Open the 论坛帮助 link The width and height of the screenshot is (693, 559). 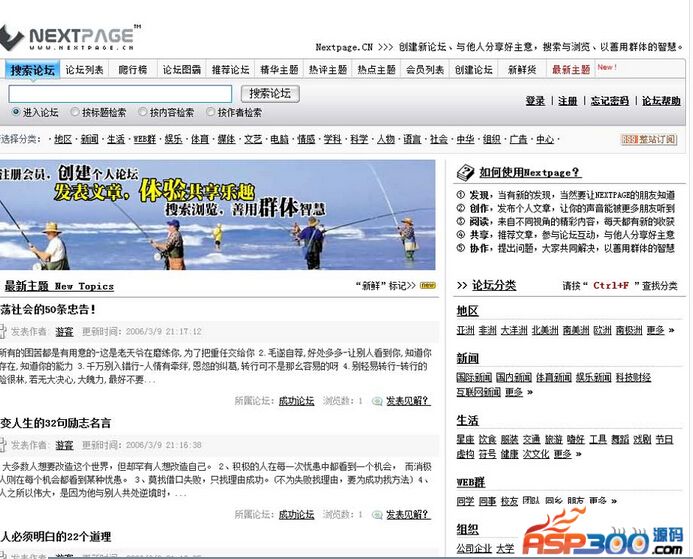pyautogui.click(x=661, y=101)
